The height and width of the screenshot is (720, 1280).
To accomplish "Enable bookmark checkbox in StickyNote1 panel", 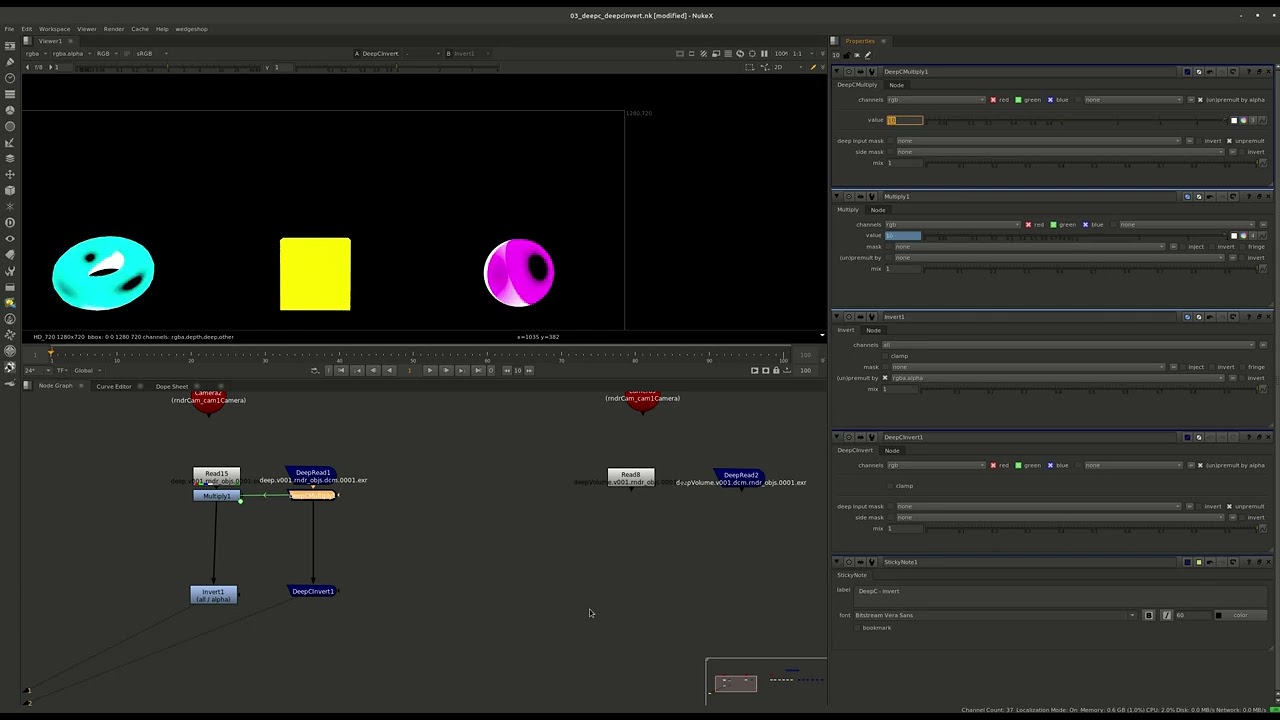I will [x=858, y=628].
